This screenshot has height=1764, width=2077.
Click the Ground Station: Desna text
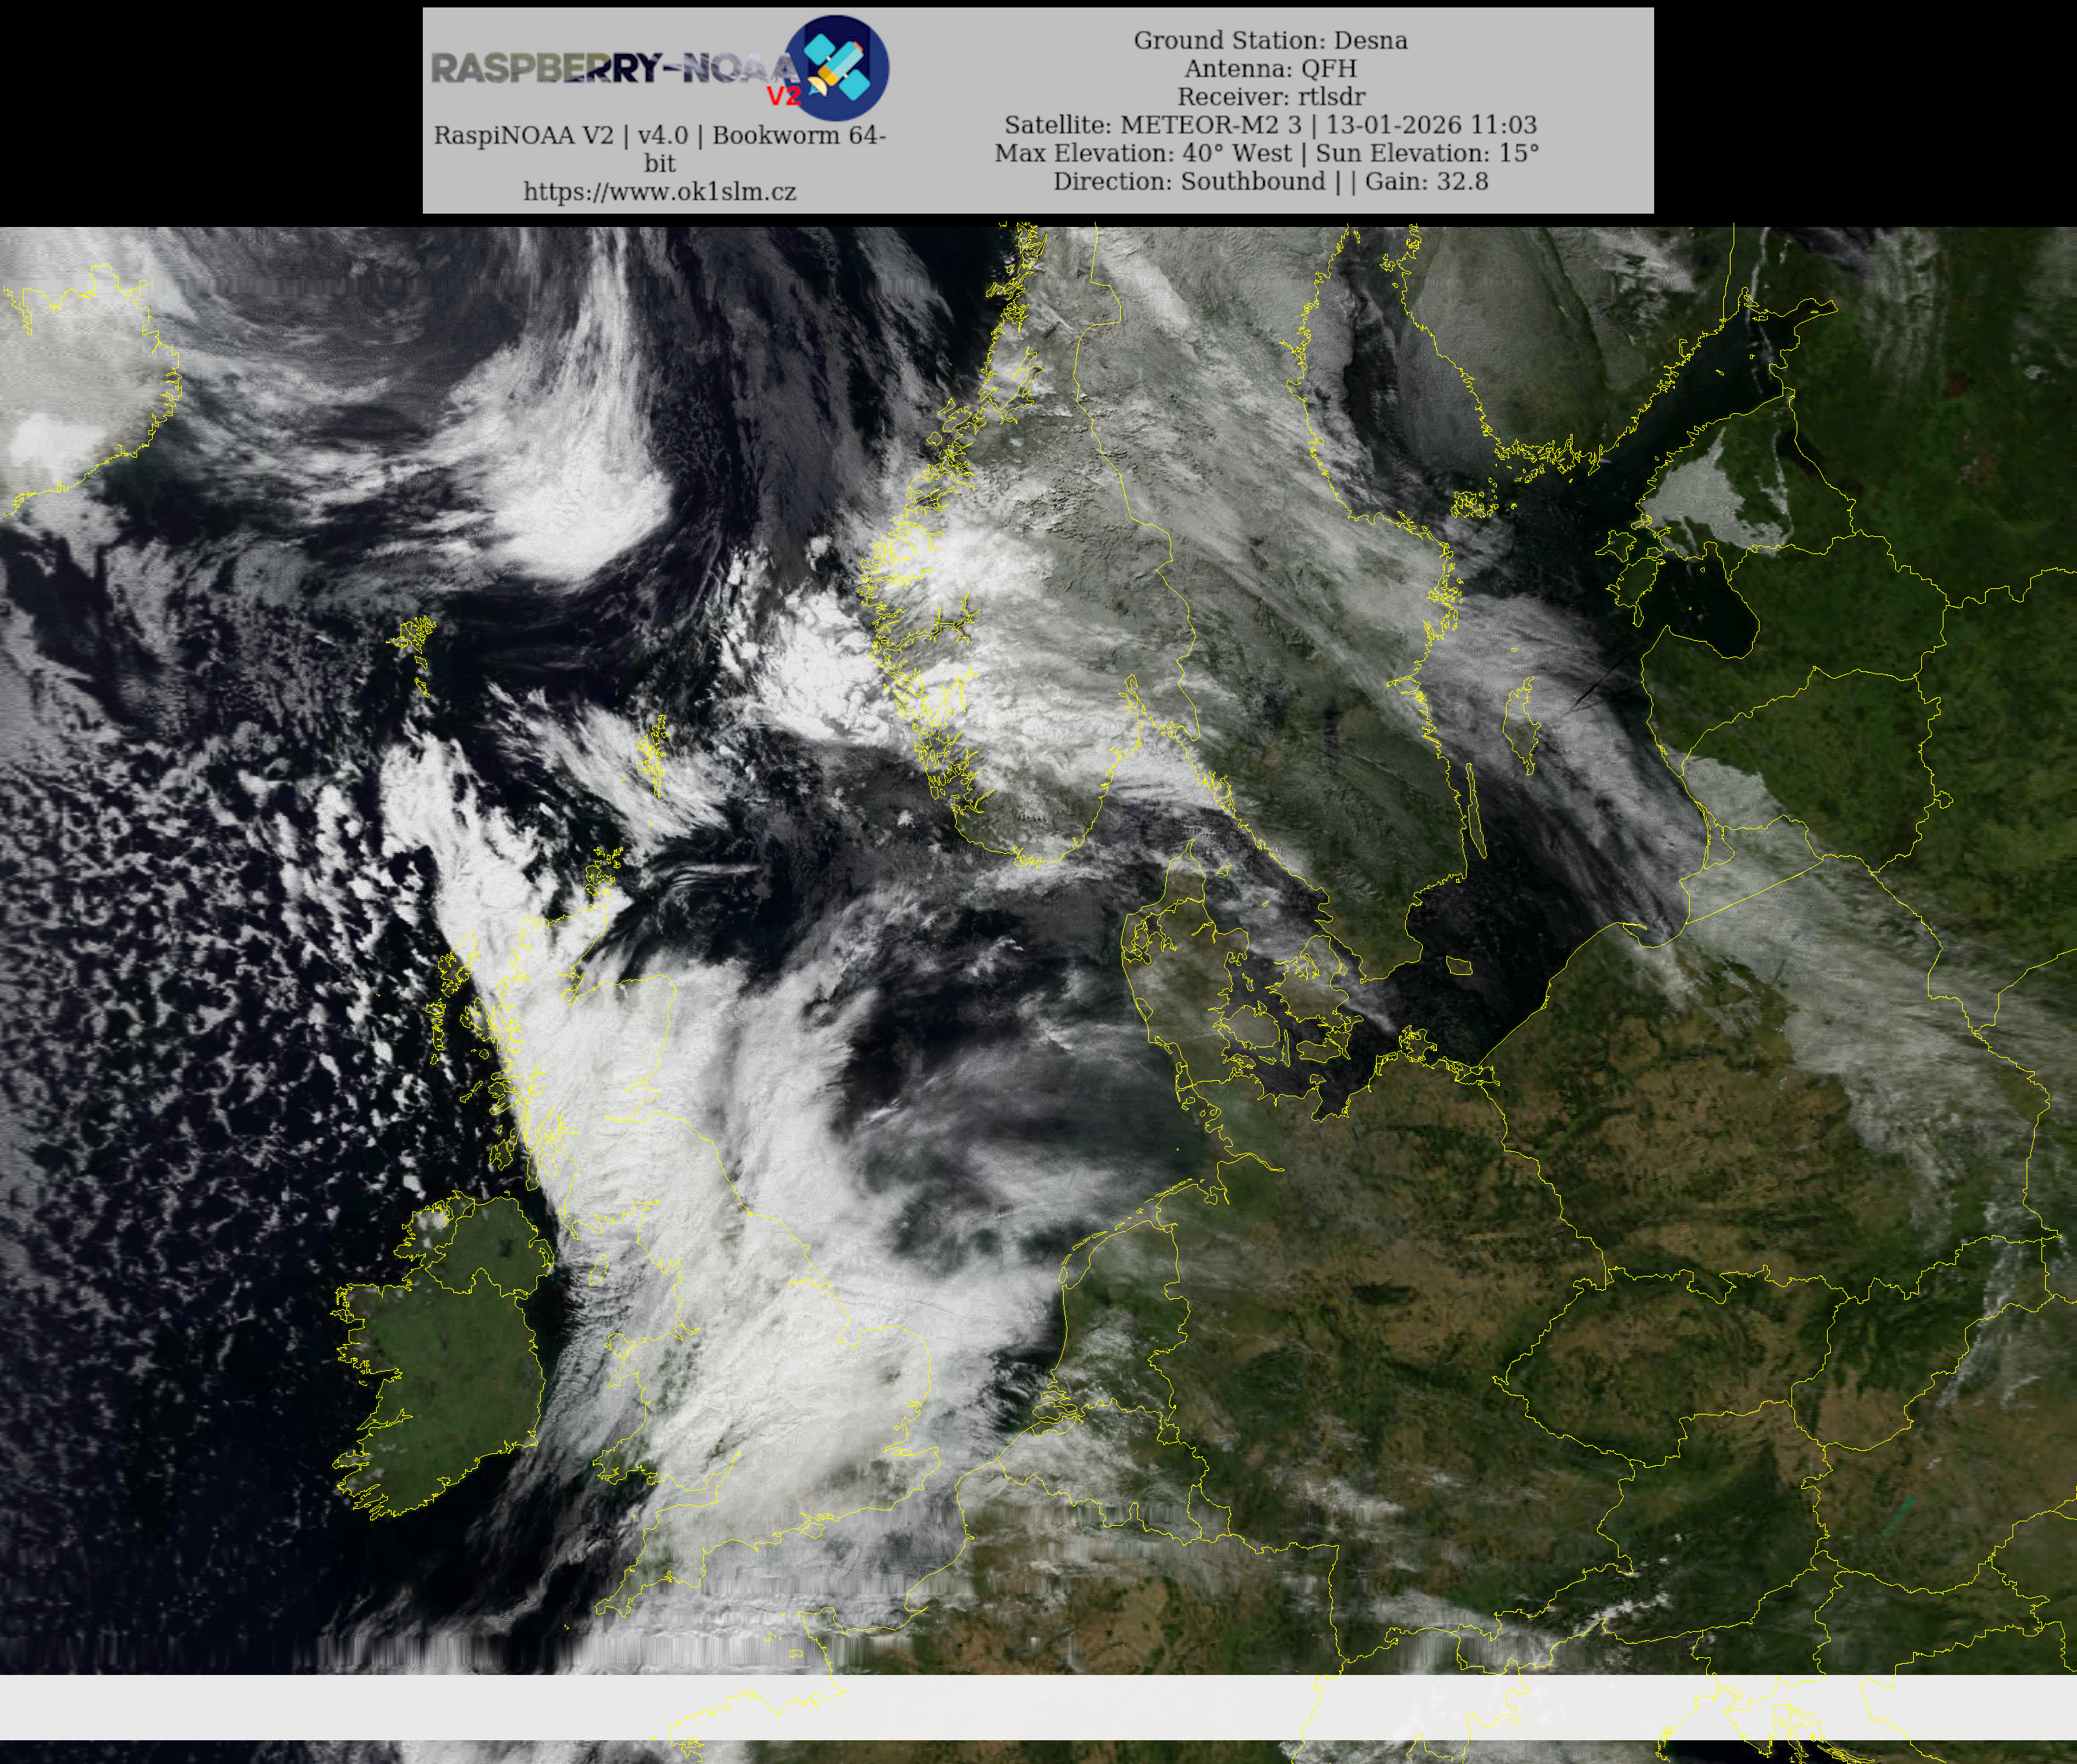(x=1269, y=41)
